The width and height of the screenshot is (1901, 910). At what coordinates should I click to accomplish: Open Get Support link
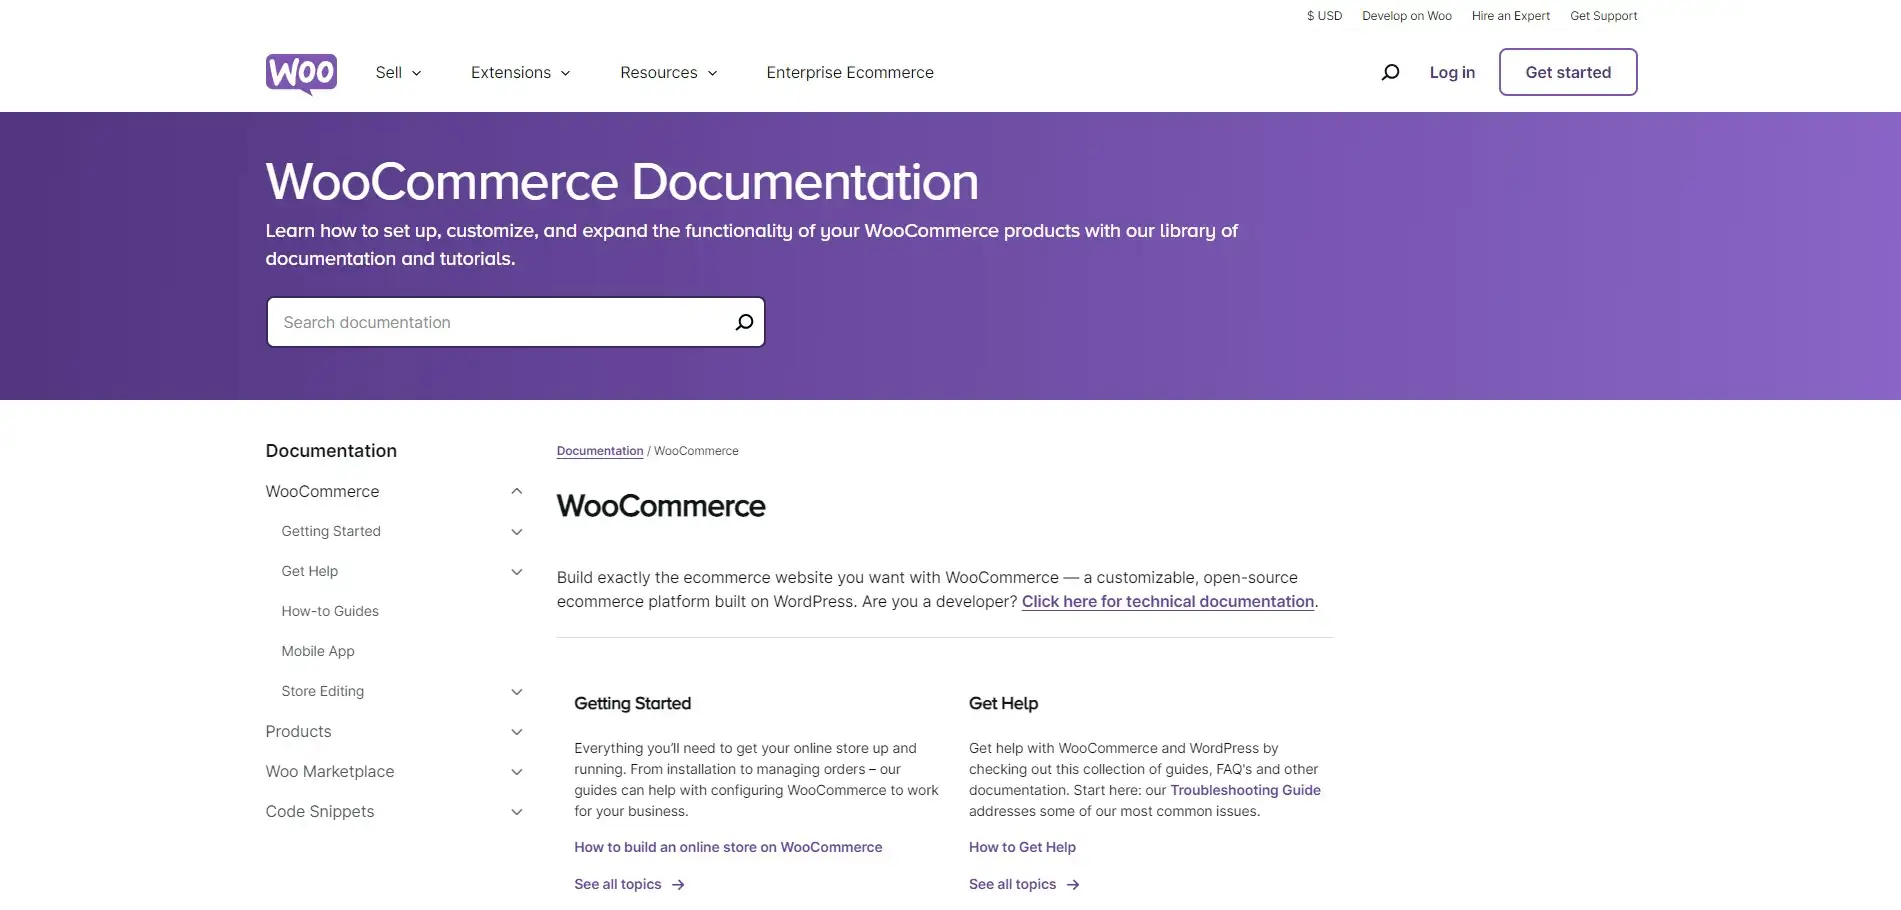tap(1604, 16)
